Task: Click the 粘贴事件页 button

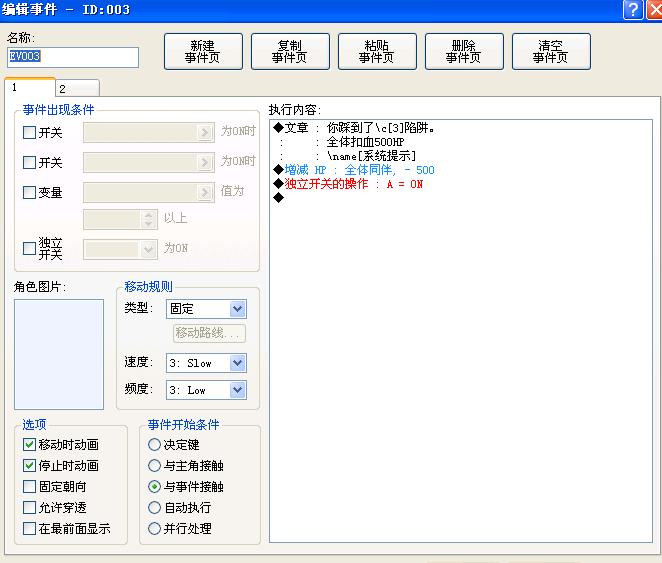Action: [377, 51]
